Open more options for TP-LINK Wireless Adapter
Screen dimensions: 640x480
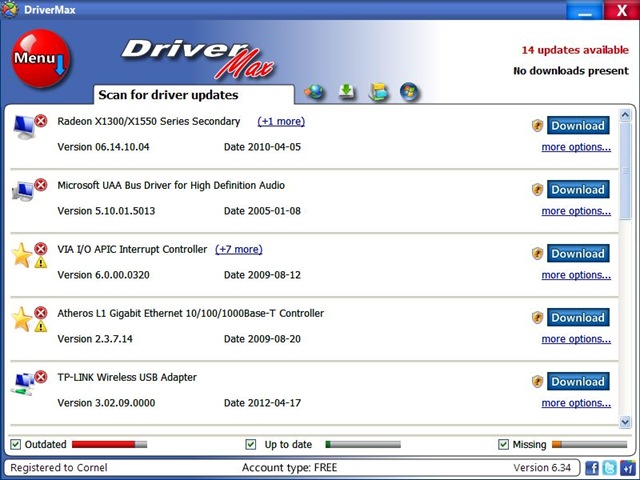tap(576, 403)
